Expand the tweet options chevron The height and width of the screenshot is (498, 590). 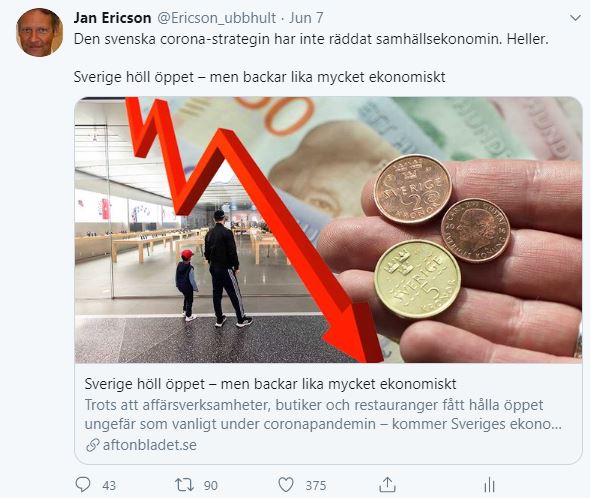pos(575,18)
